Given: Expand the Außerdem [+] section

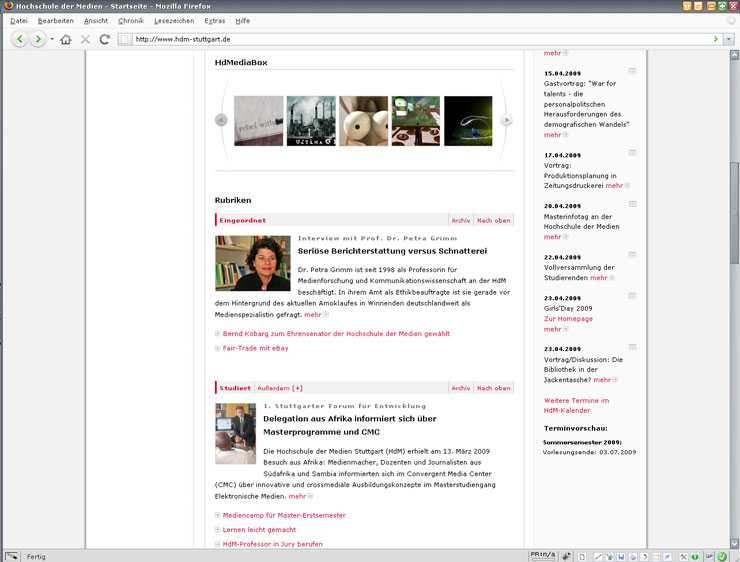Looking at the screenshot, I should tap(280, 388).
